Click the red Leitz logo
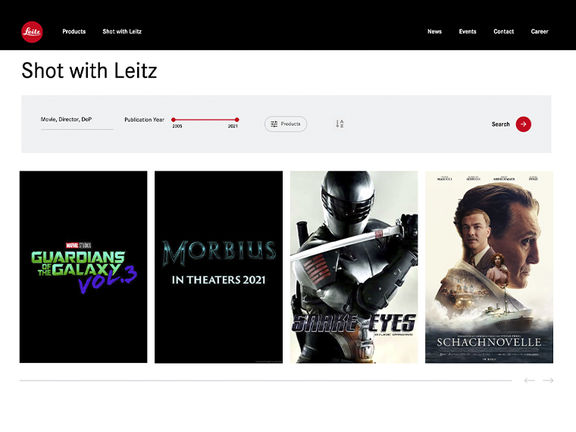576x432 pixels. click(x=32, y=32)
